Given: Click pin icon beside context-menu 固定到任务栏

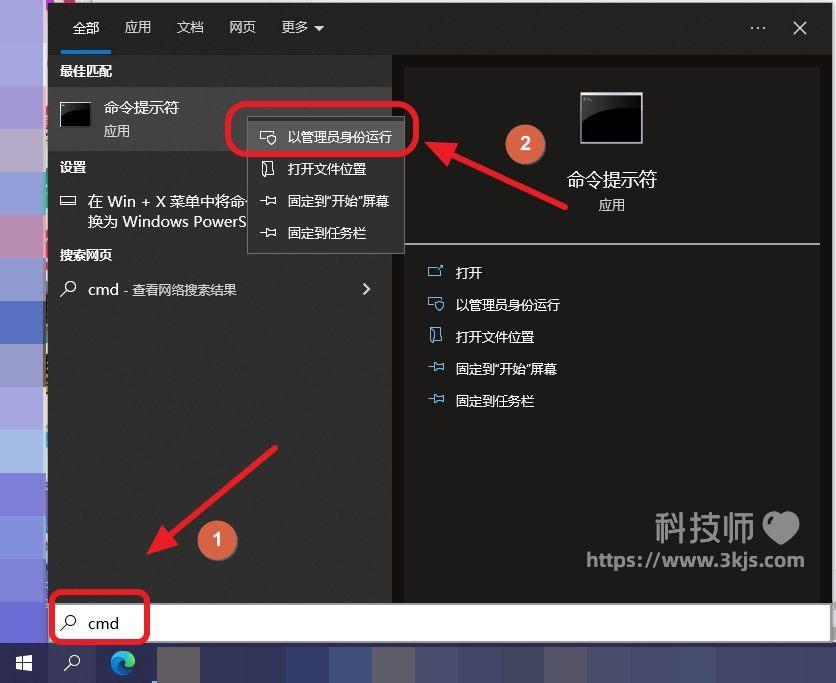Looking at the screenshot, I should [x=268, y=233].
